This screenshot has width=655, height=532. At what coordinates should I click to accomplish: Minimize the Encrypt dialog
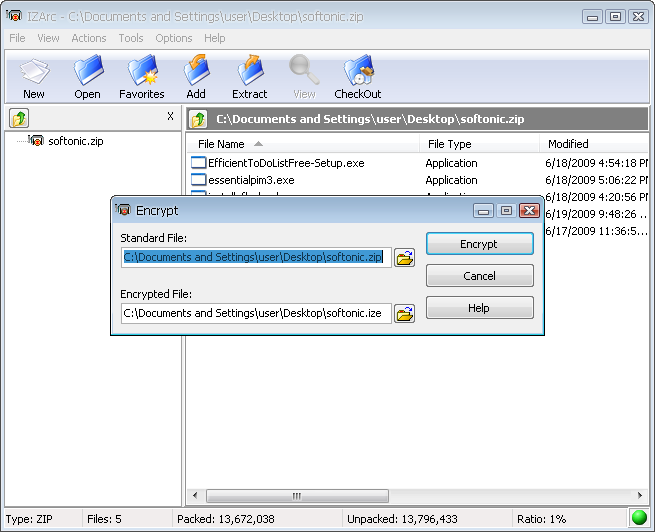coord(483,210)
